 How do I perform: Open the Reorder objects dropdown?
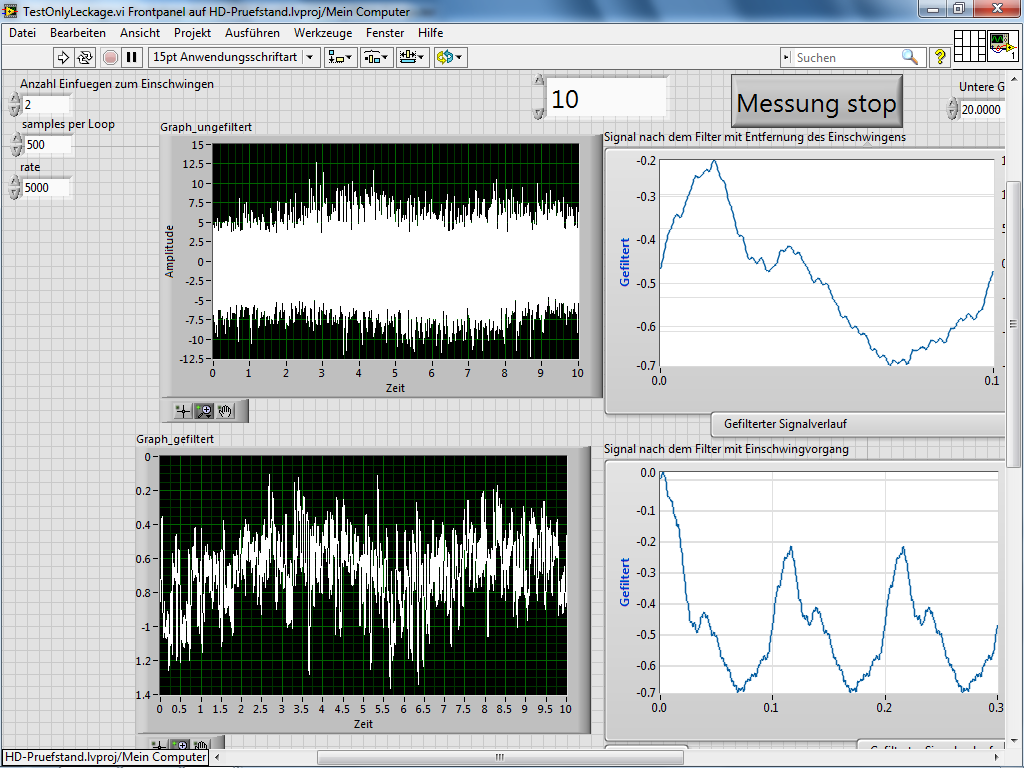(x=450, y=57)
